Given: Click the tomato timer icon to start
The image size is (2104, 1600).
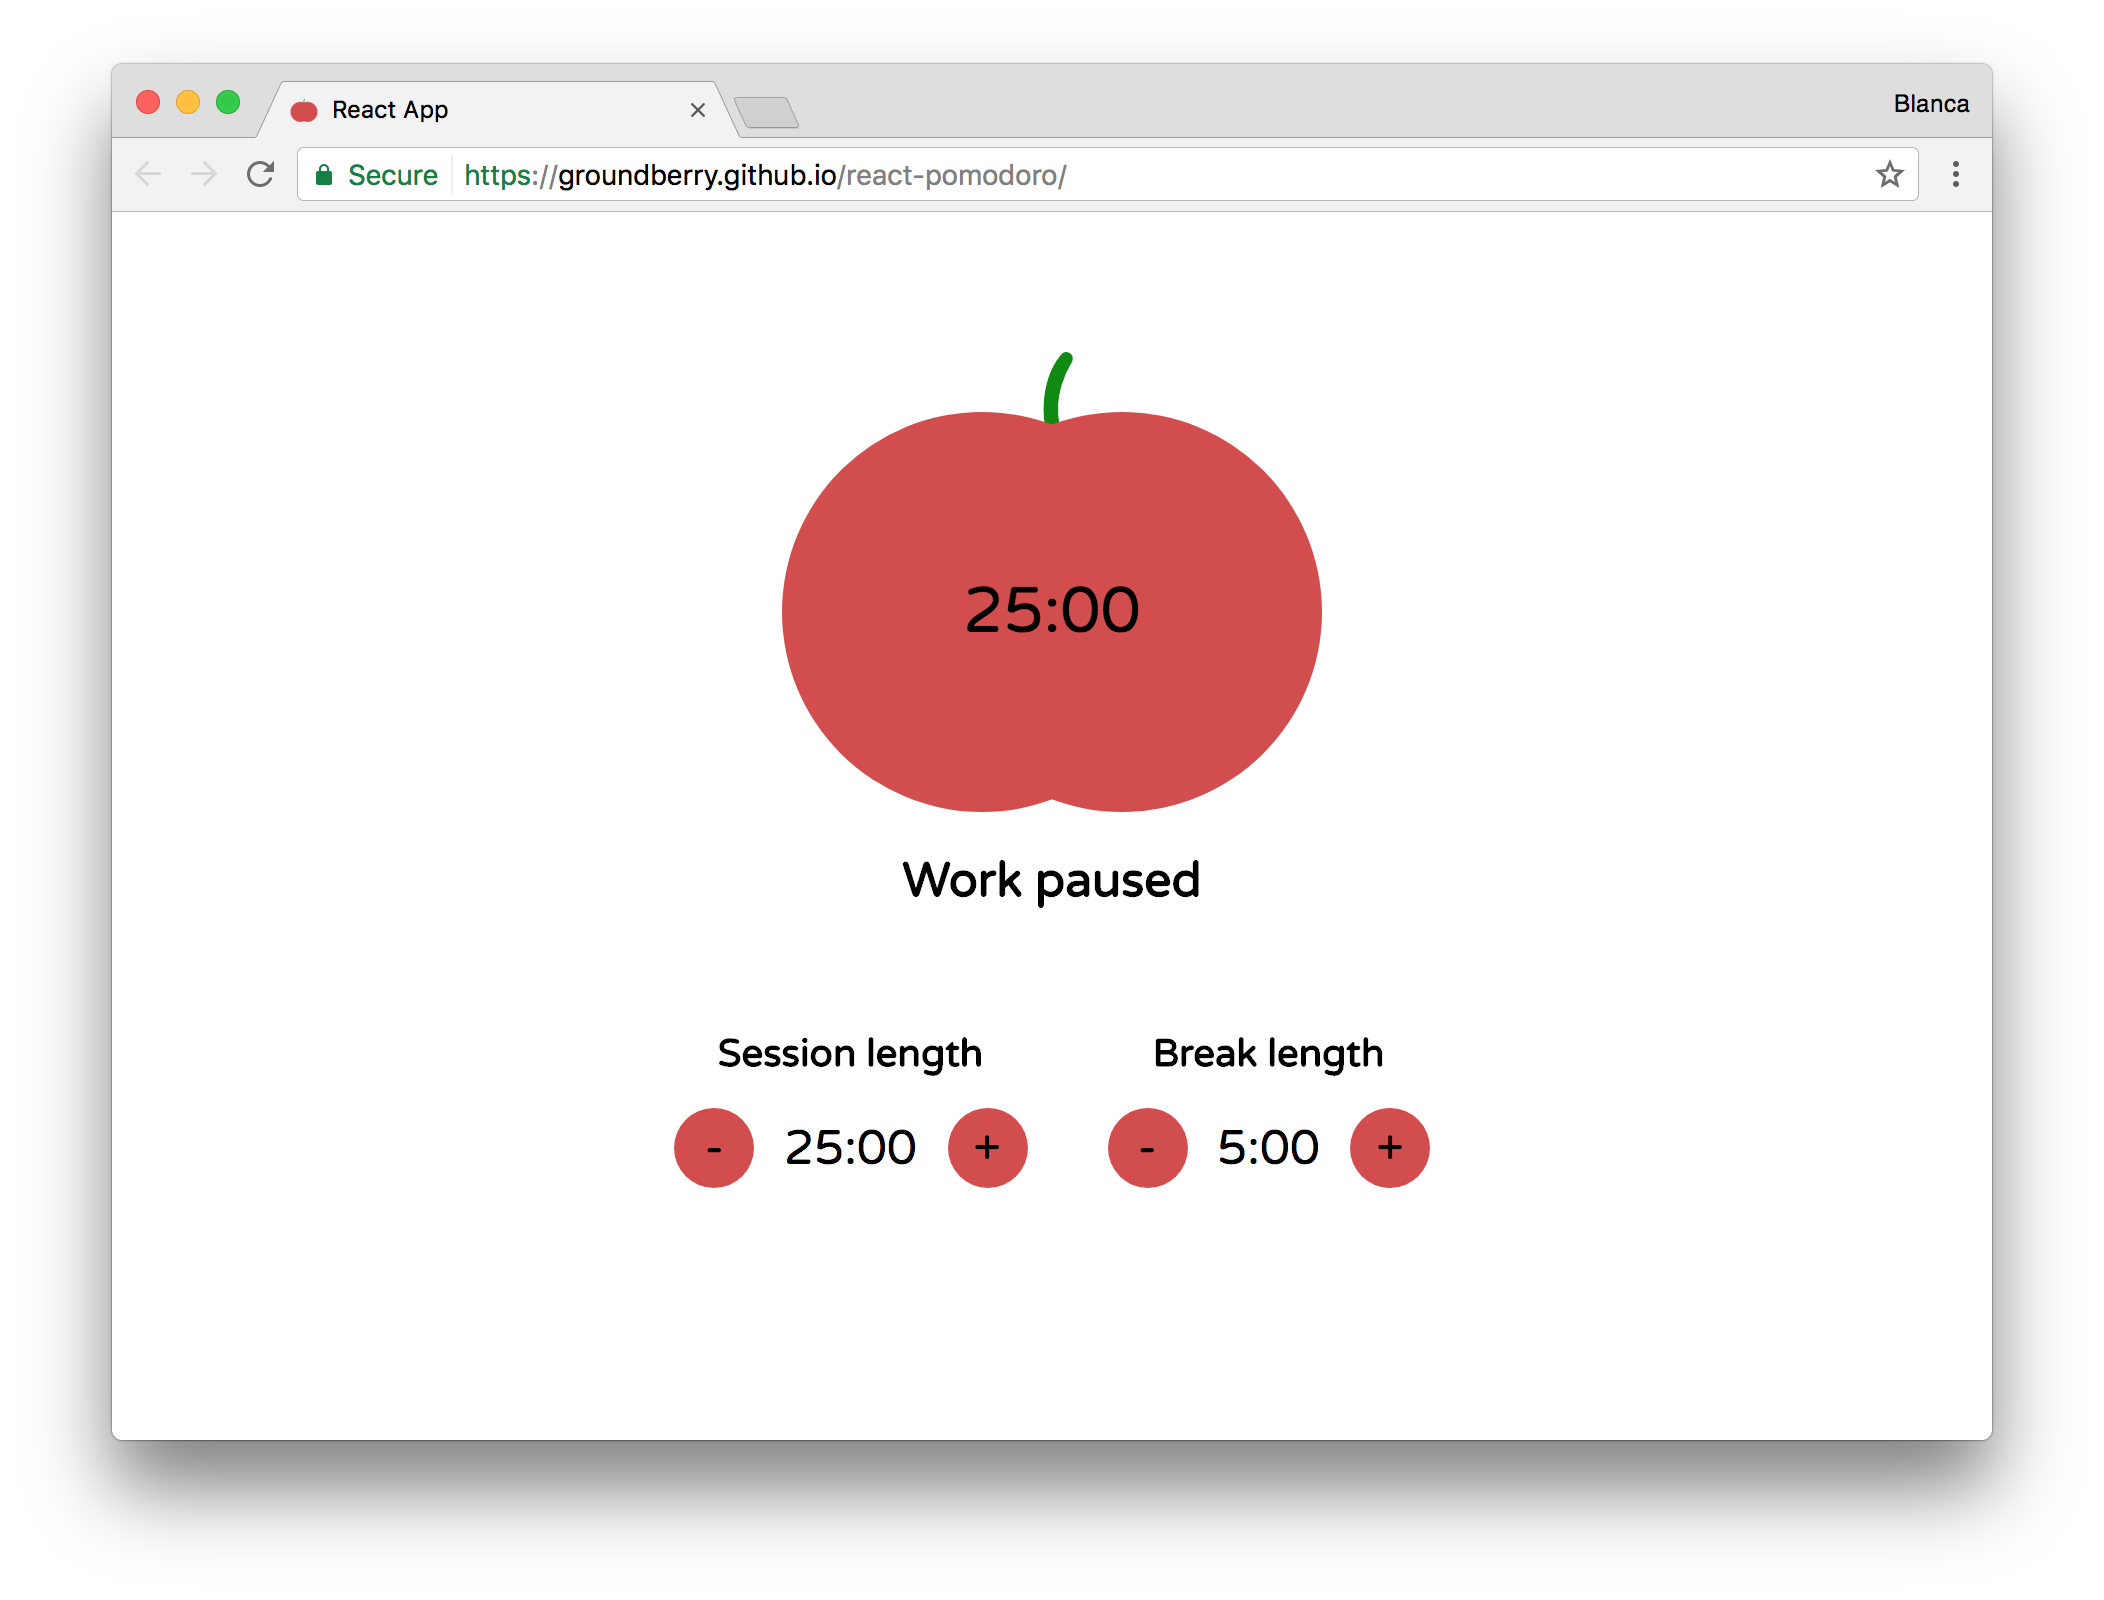Looking at the screenshot, I should click(x=1050, y=605).
